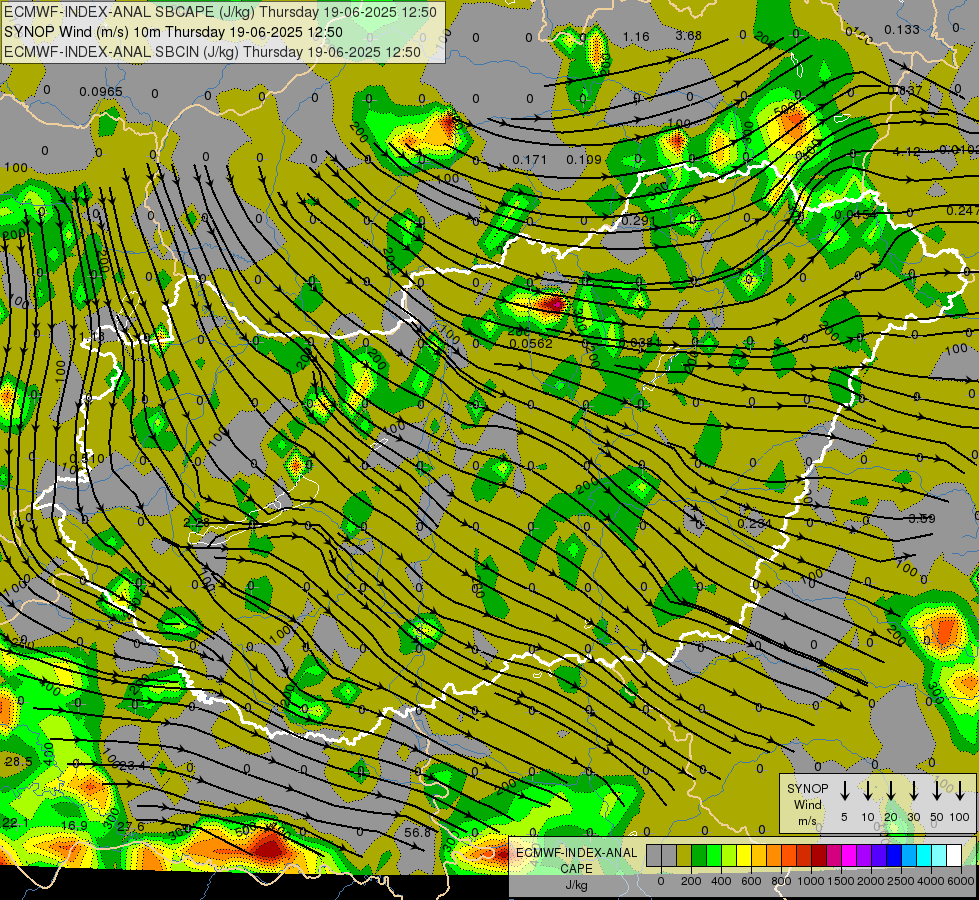Click the 4000 tick label on CAPE scale
This screenshot has width=979, height=900.
(x=931, y=882)
